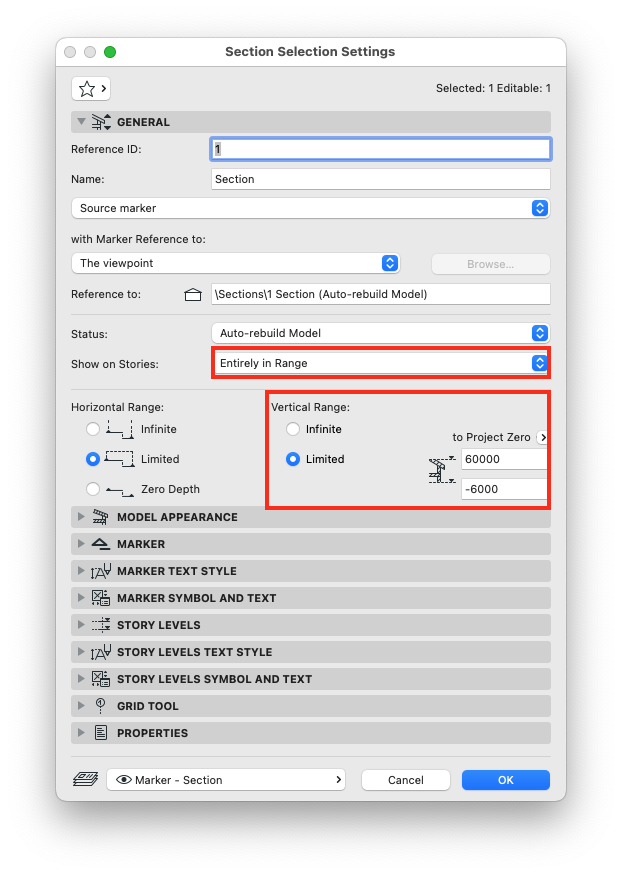Click the layer icon beside Marker - Section

point(85,779)
